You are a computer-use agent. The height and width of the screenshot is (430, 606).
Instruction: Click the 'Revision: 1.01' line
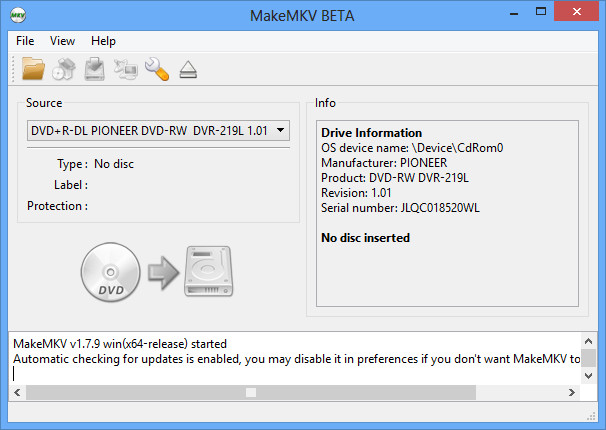(356, 193)
